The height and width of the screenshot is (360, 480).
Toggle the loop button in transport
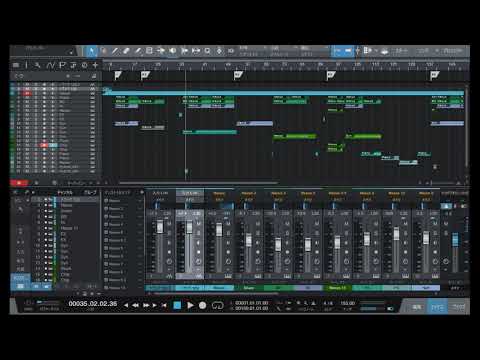click(x=217, y=305)
